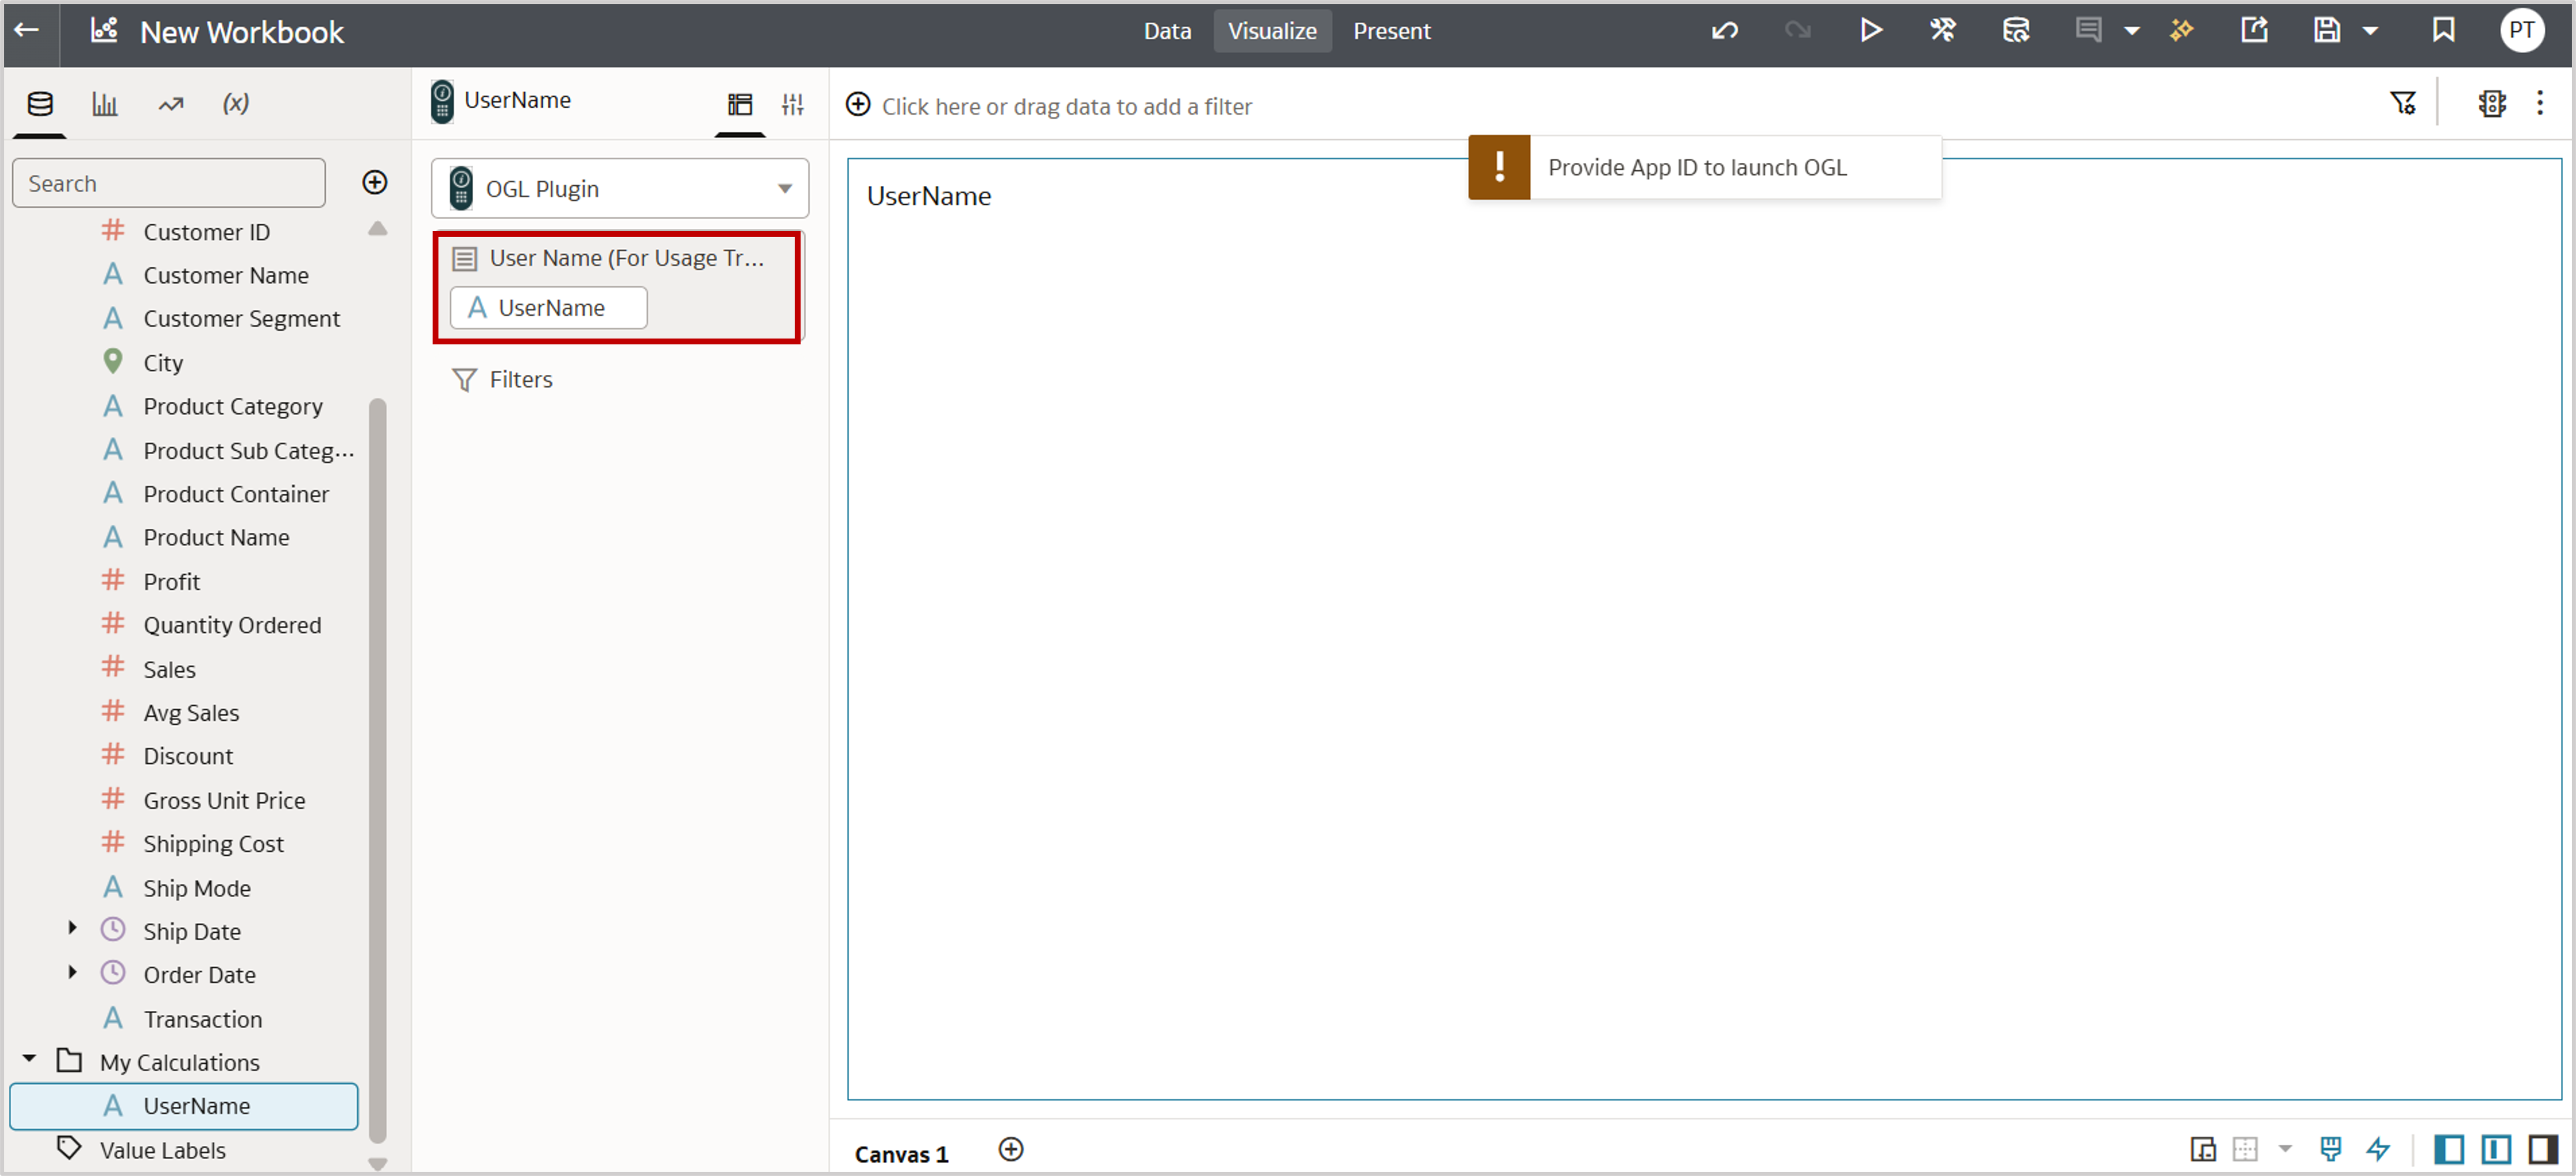
Task: Click the Refresh Data icon
Action: [x=2015, y=30]
